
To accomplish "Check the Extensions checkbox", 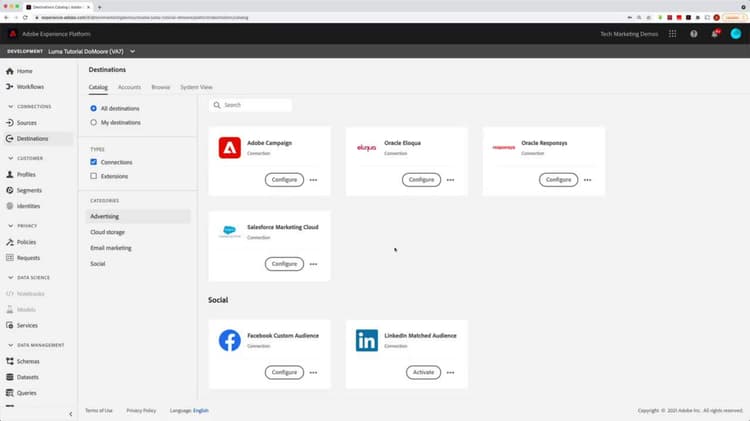I will [x=93, y=176].
